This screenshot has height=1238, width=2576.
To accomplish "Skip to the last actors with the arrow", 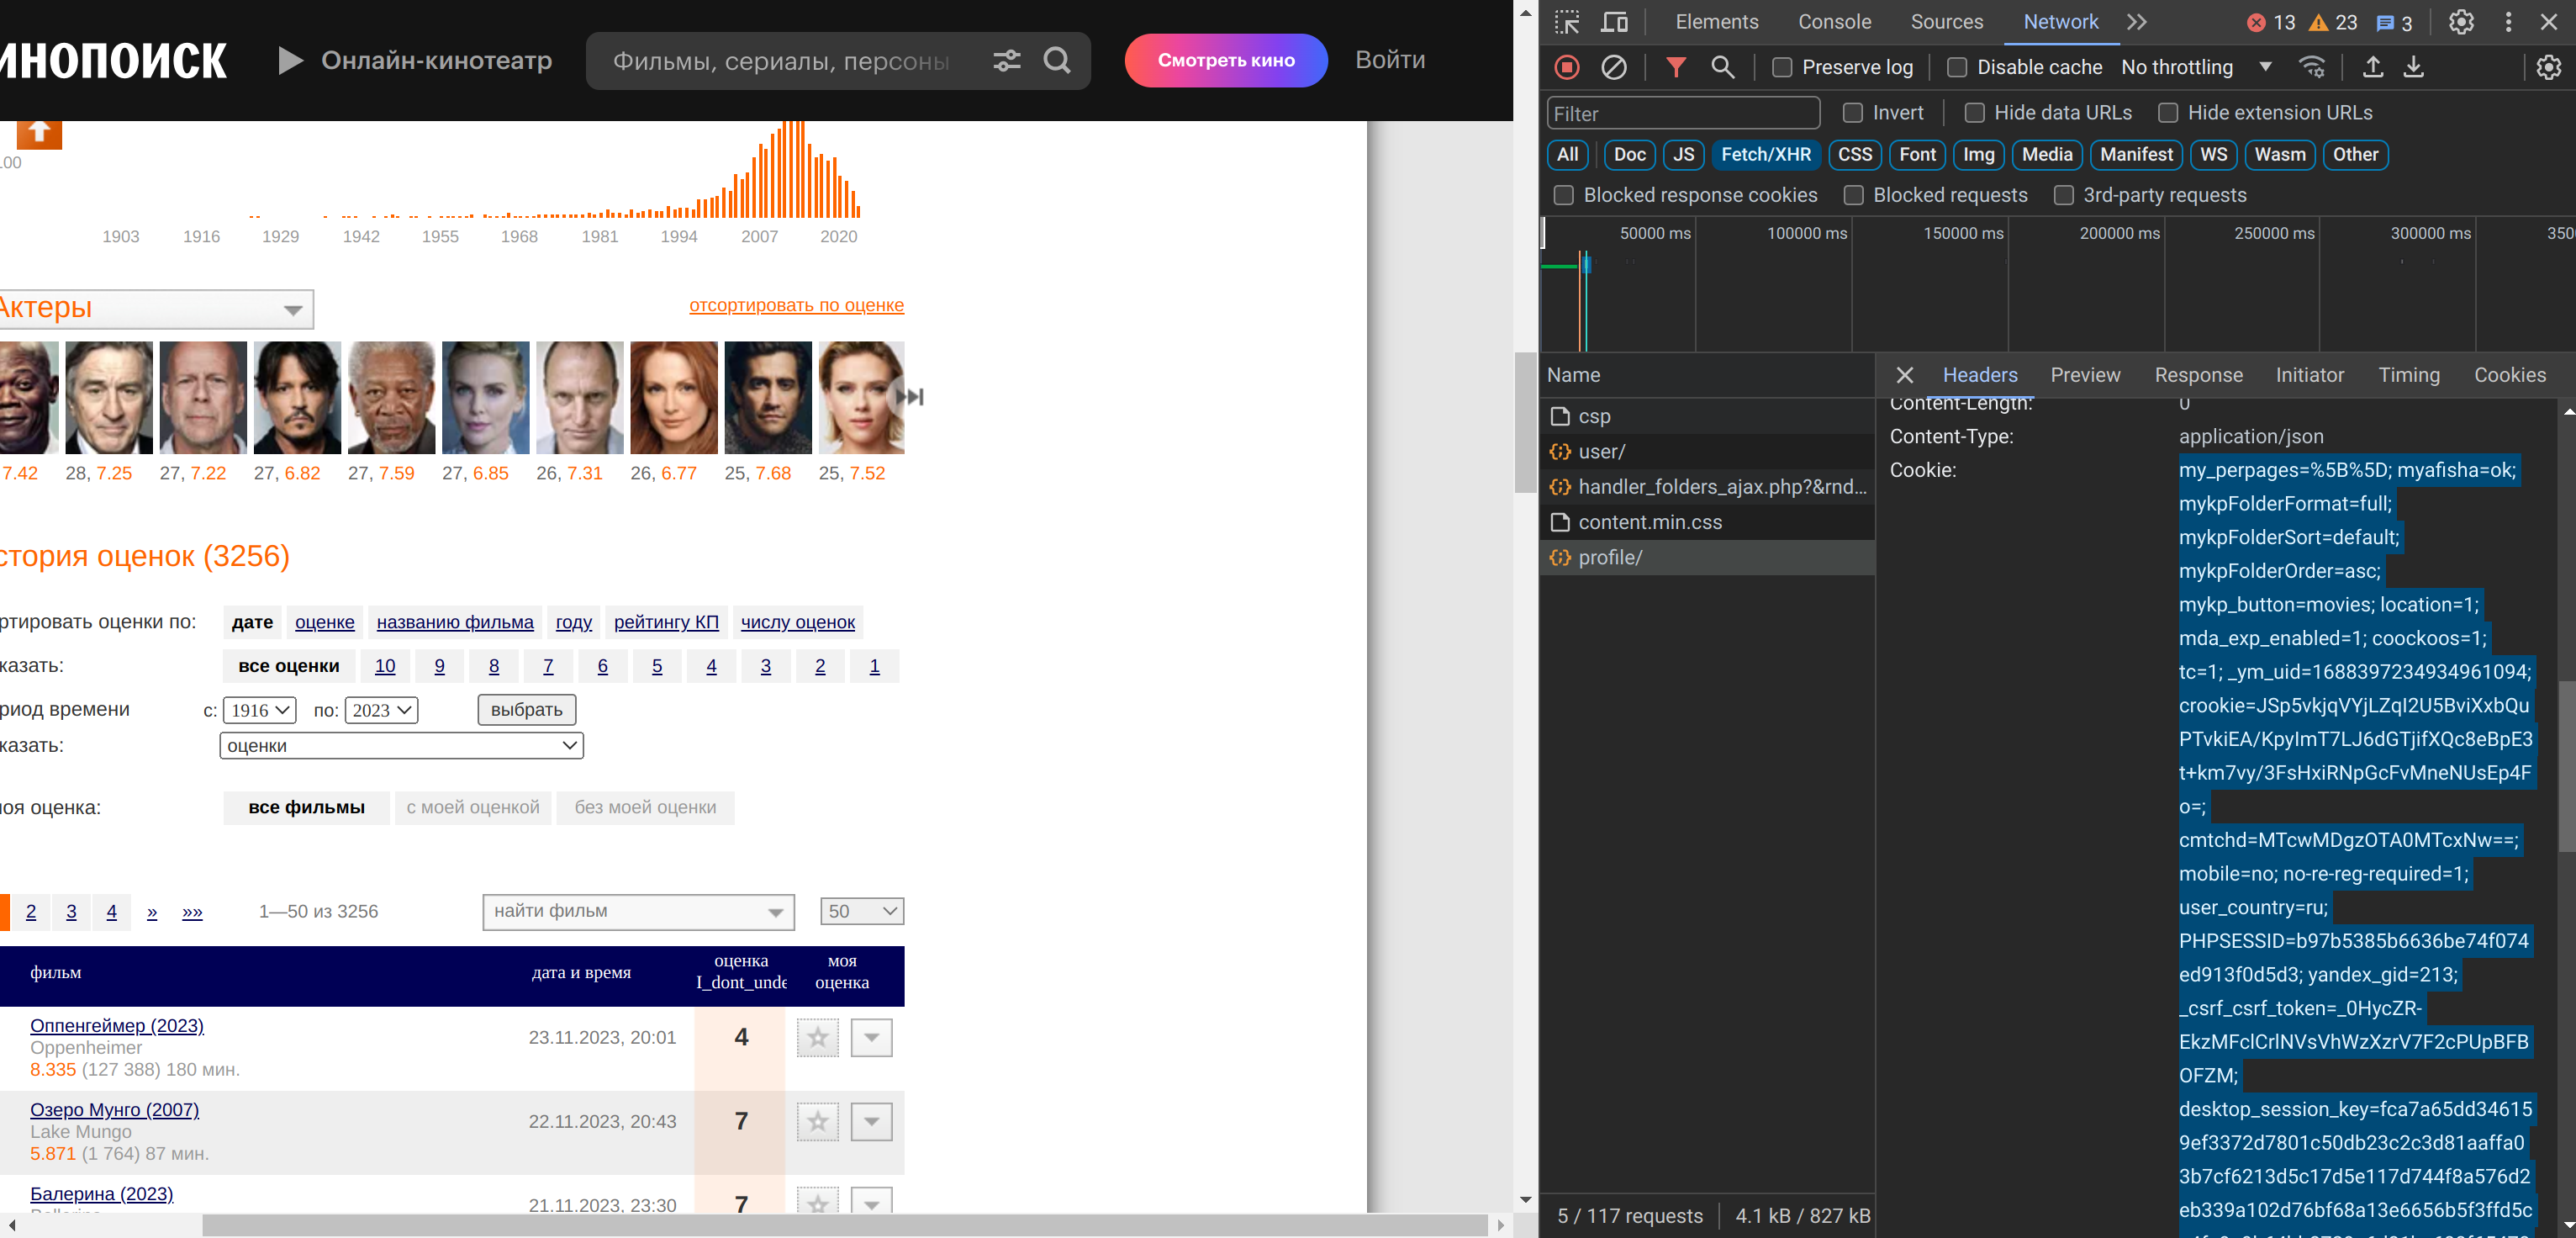I will (909, 397).
